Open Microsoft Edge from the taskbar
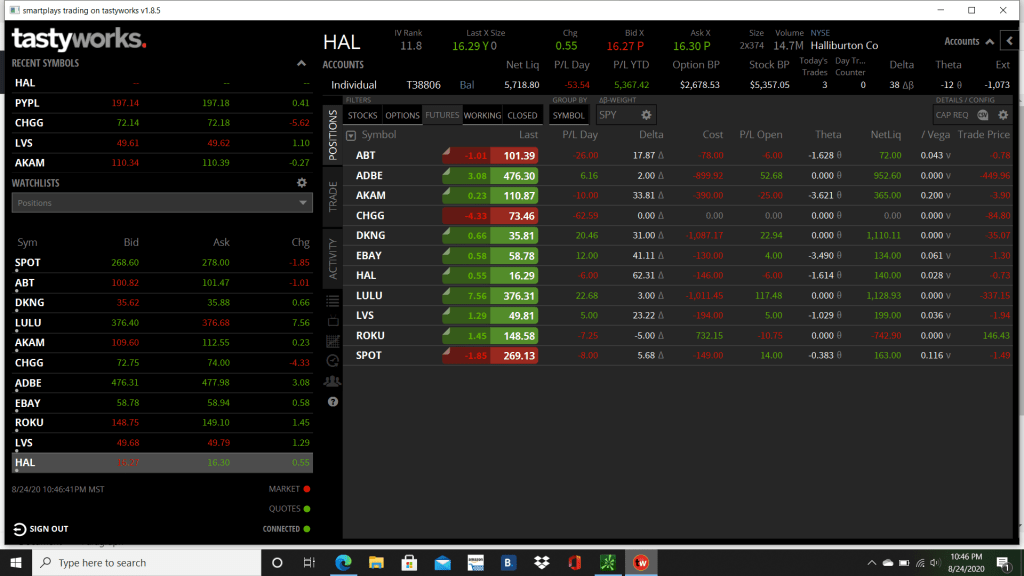 click(x=342, y=562)
